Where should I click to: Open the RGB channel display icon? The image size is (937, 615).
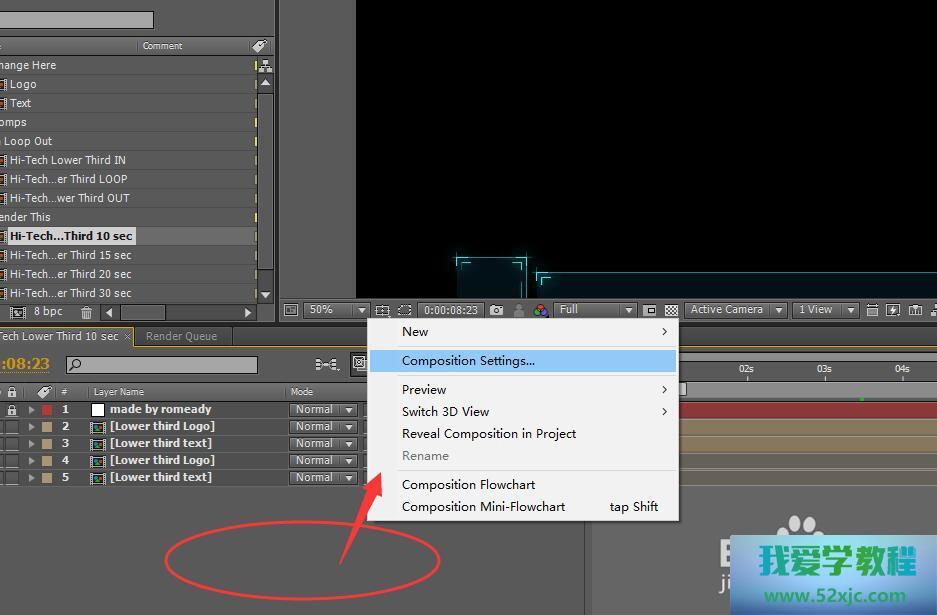pos(541,311)
